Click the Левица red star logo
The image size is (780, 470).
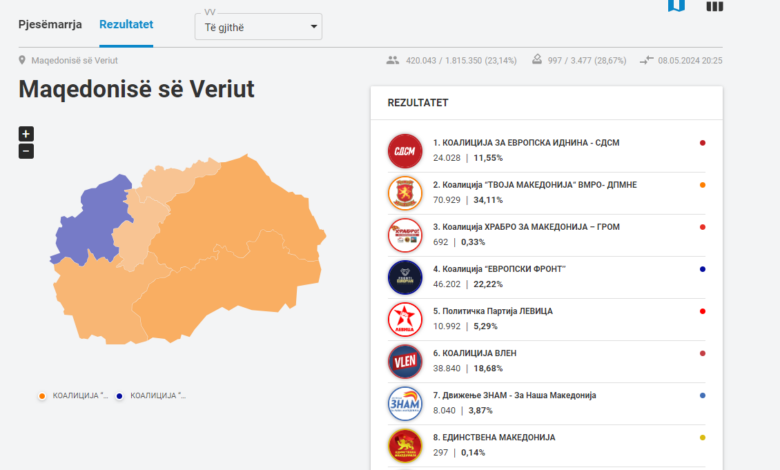click(x=405, y=319)
